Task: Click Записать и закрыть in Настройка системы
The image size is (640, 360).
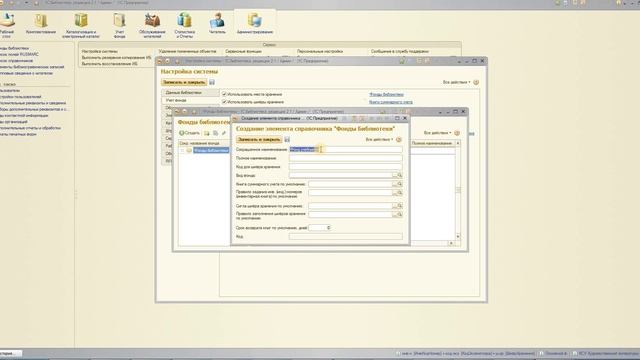Action: point(184,82)
